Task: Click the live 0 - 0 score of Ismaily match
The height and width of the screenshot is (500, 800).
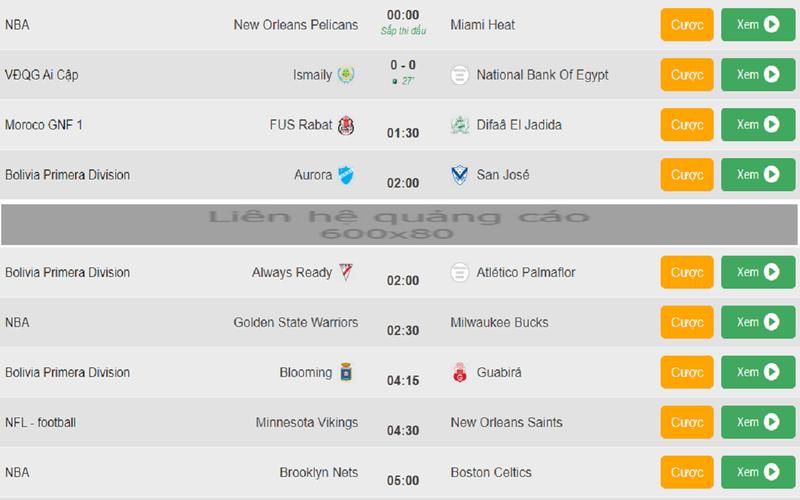Action: (x=404, y=64)
